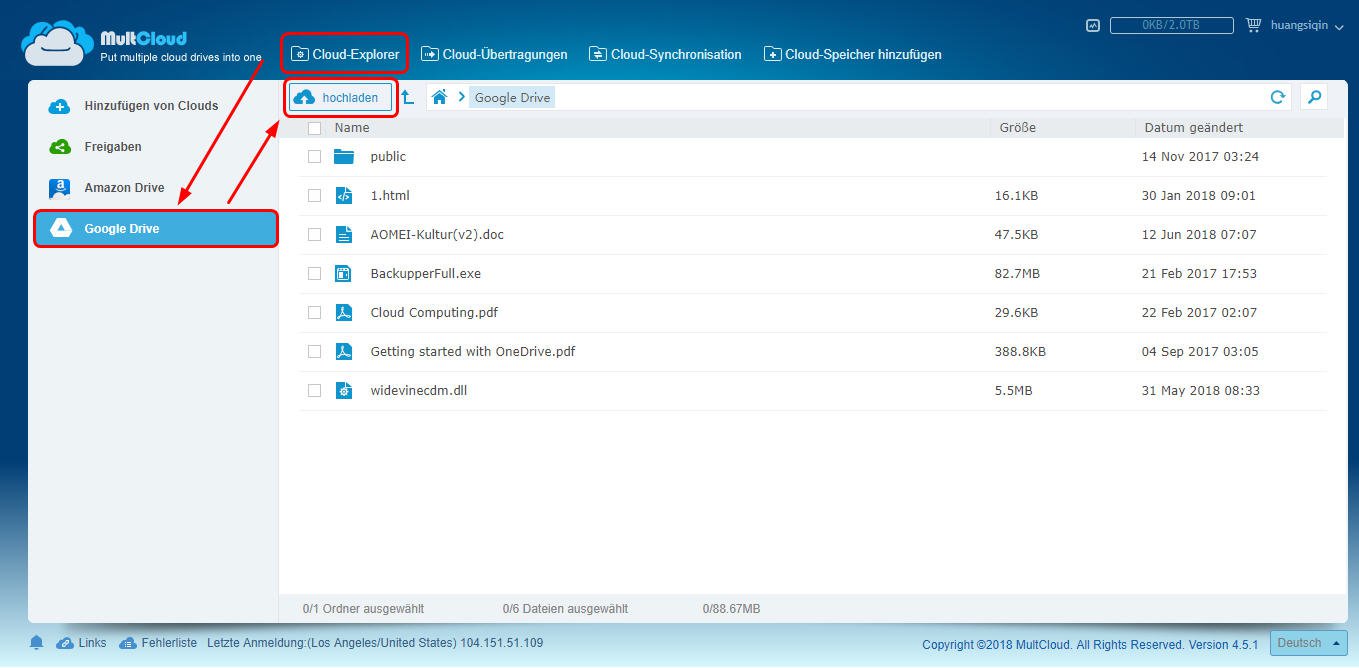Click the green Freigaben share icon
Viewport: 1359px width, 668px height.
tap(60, 146)
